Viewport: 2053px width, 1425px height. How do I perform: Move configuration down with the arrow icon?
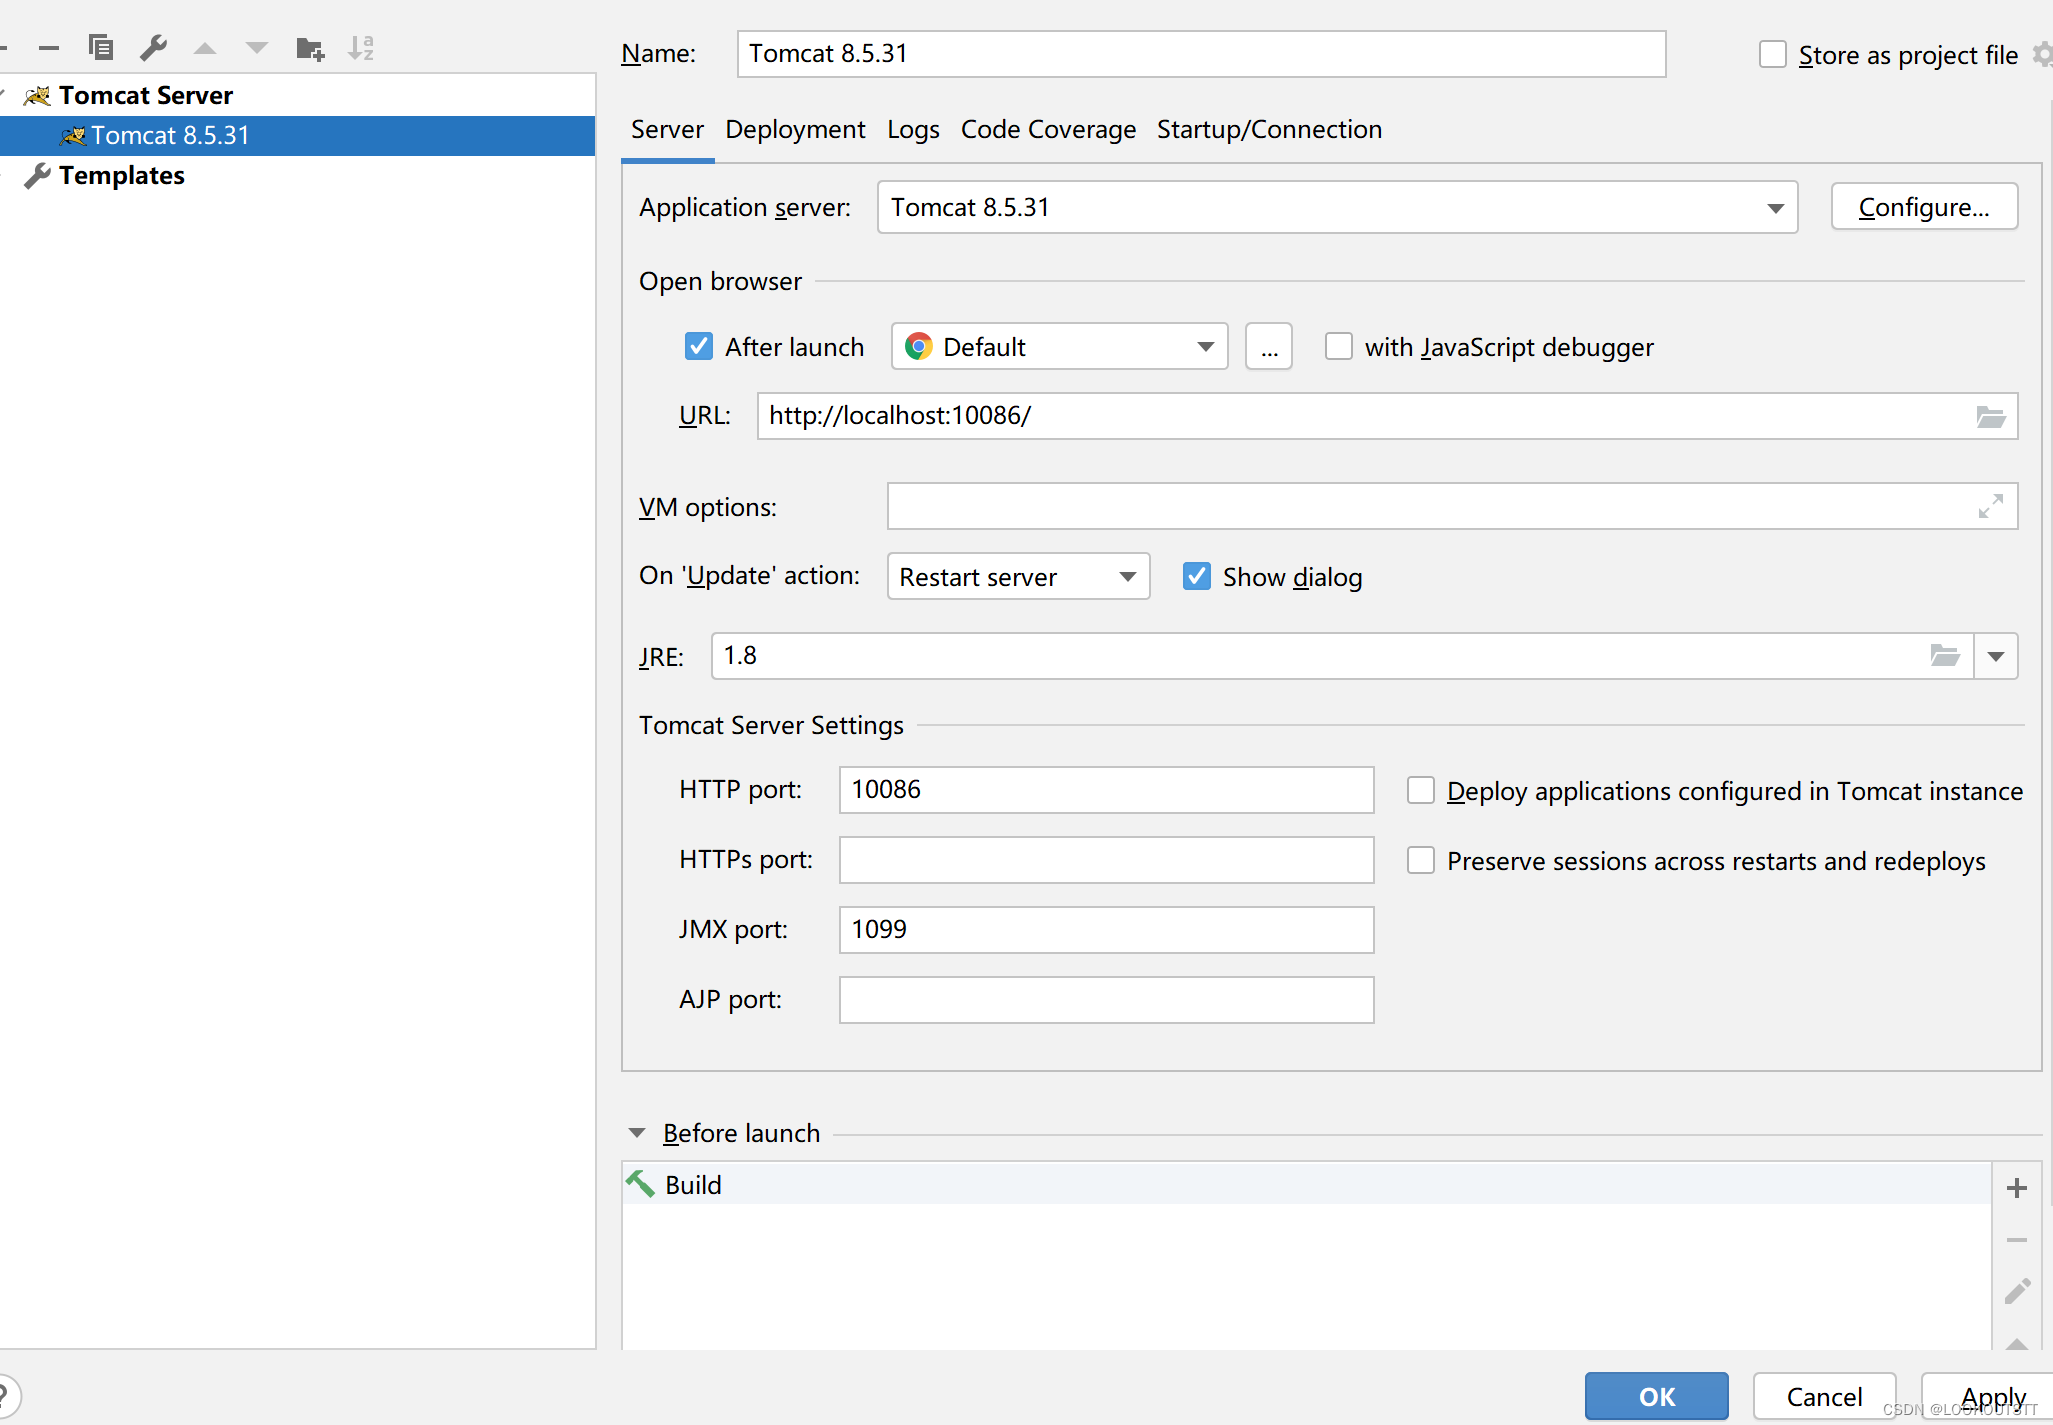pyautogui.click(x=257, y=48)
